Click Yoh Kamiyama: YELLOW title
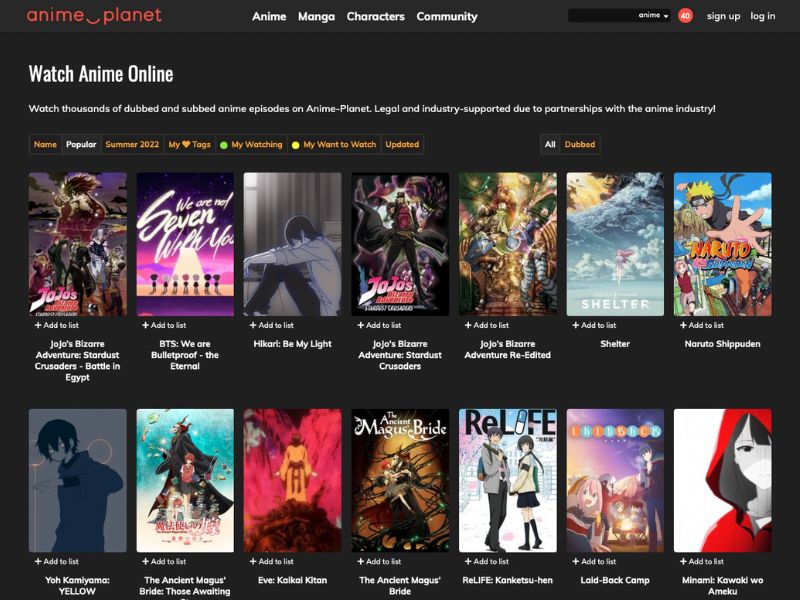 pos(78,586)
